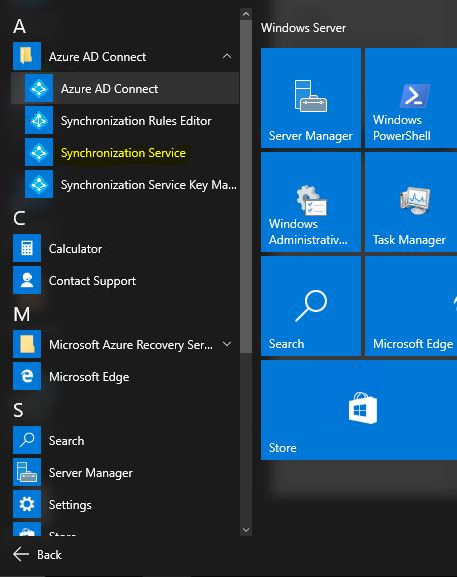Click the Server Manager icon in app list
Image resolution: width=457 pixels, height=577 pixels.
[27, 472]
